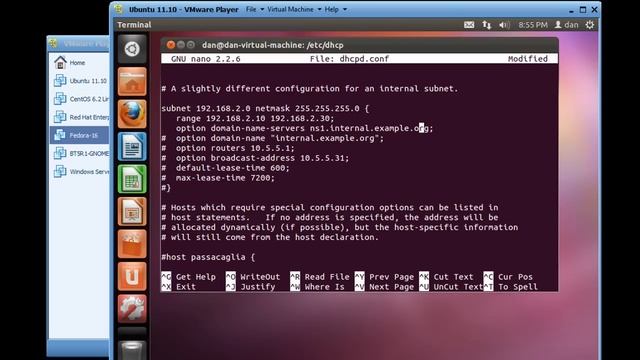Open the Virtual Machine menu

pos(290,9)
